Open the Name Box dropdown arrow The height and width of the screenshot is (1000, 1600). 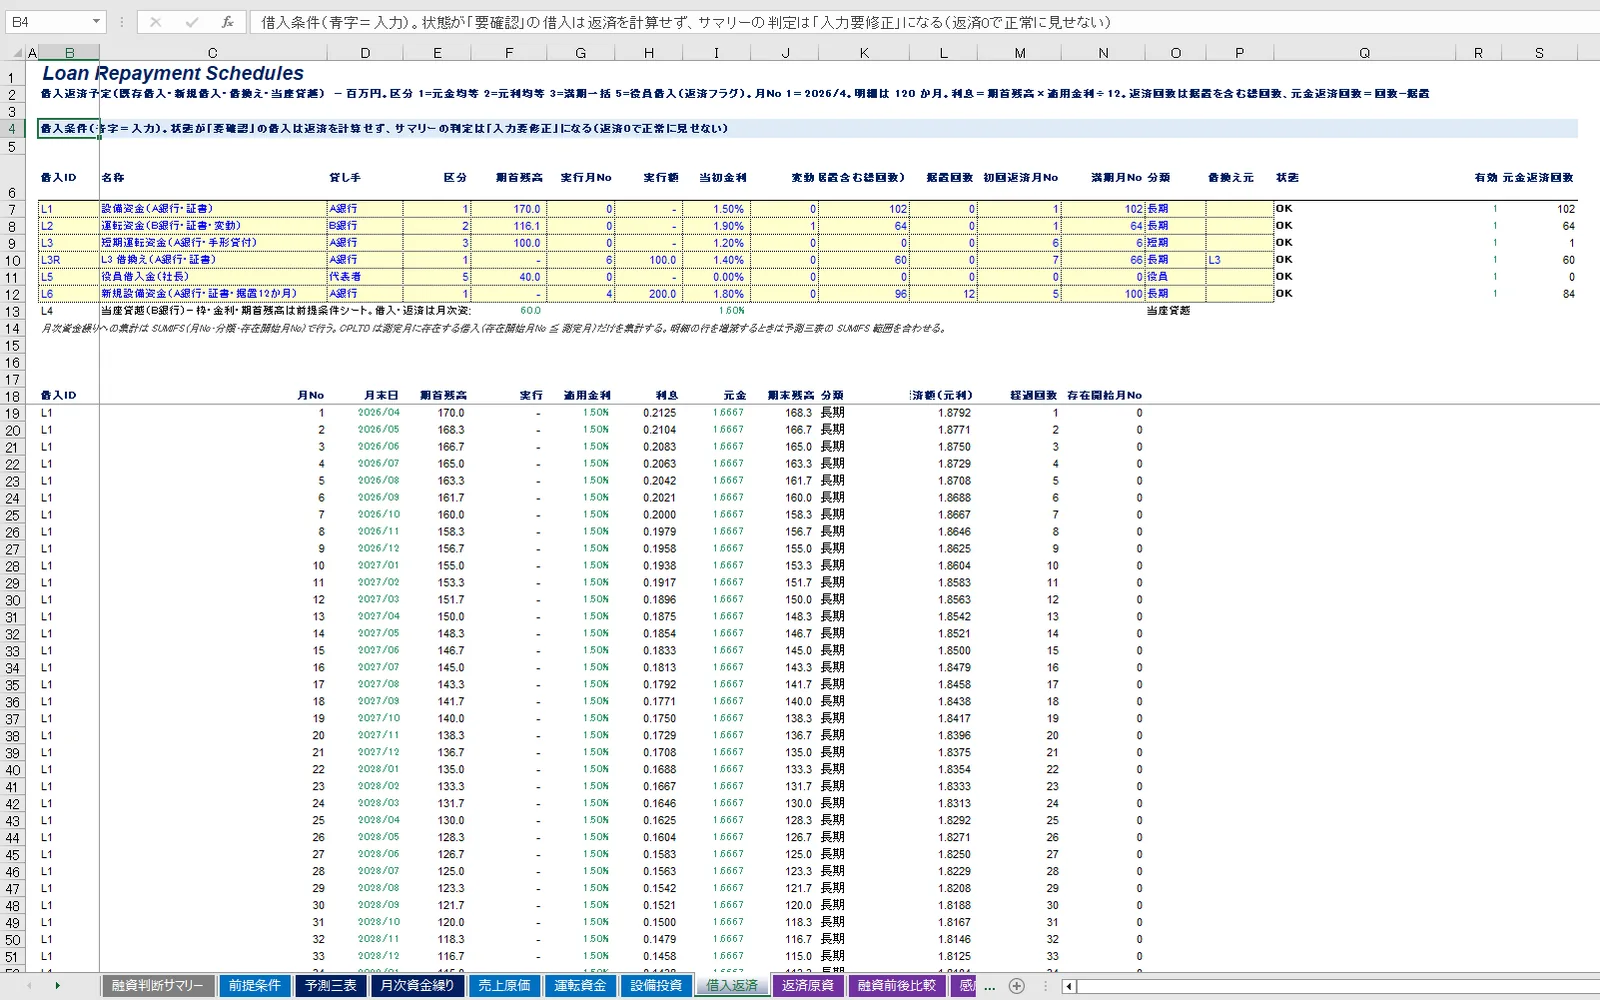[x=96, y=22]
